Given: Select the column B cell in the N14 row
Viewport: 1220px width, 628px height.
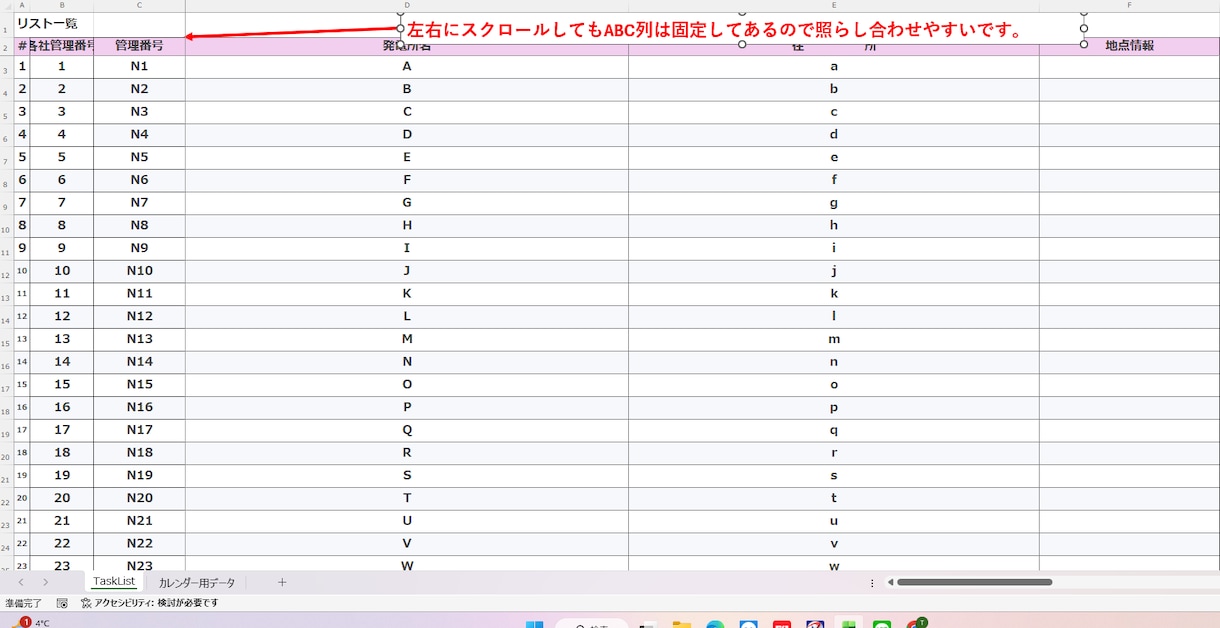Looking at the screenshot, I should 62,361.
